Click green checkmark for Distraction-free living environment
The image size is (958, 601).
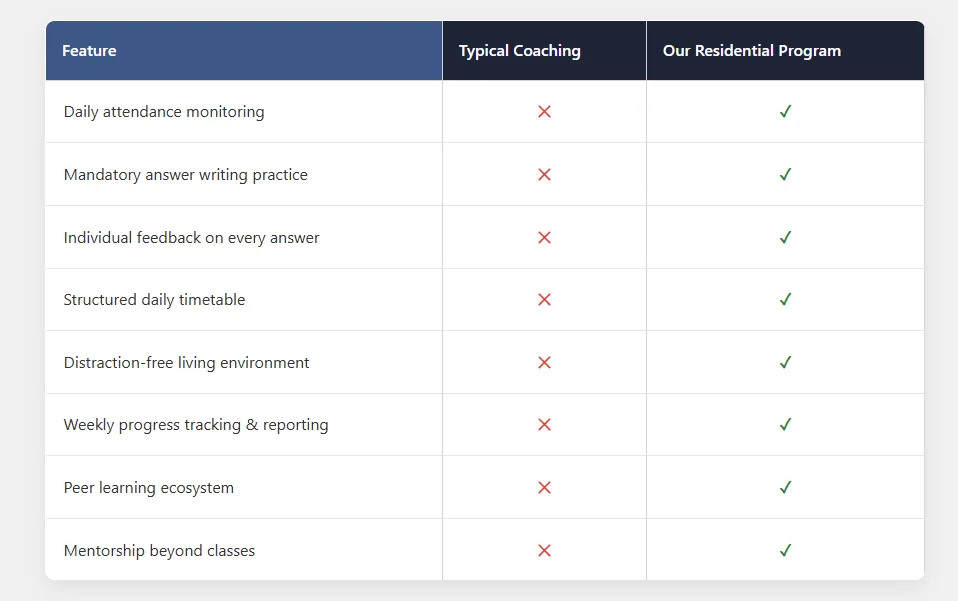point(785,362)
